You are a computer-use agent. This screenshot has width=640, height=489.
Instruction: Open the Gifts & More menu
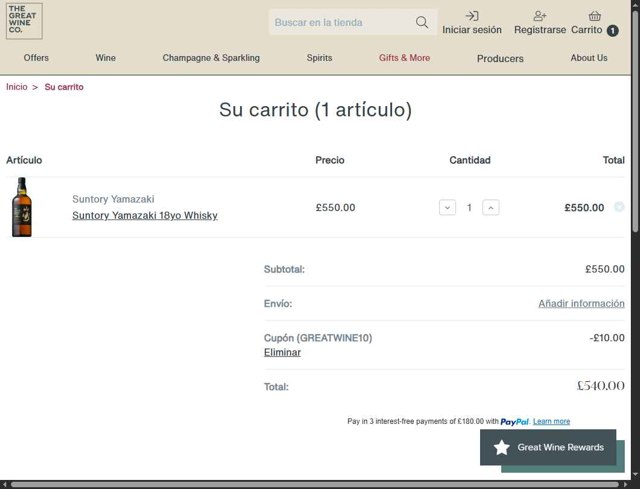(404, 58)
